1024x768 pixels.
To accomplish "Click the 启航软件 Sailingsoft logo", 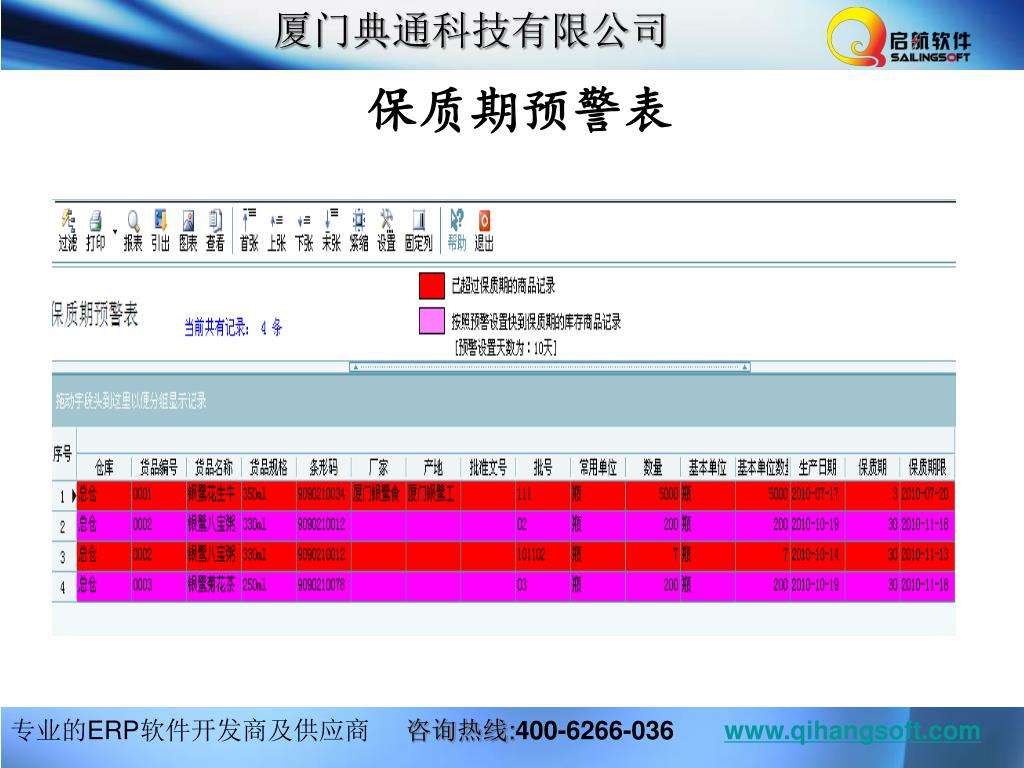I will (898, 37).
